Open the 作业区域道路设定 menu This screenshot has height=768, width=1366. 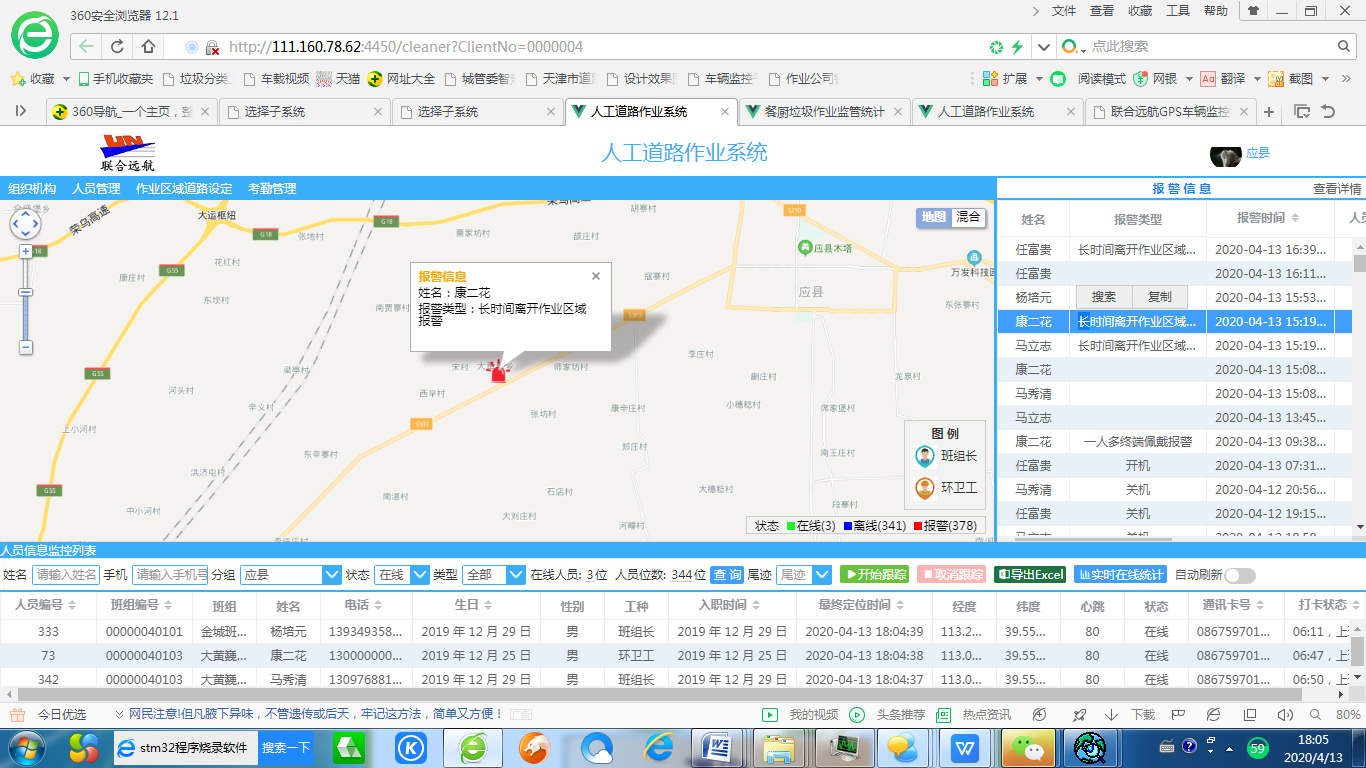tap(184, 188)
